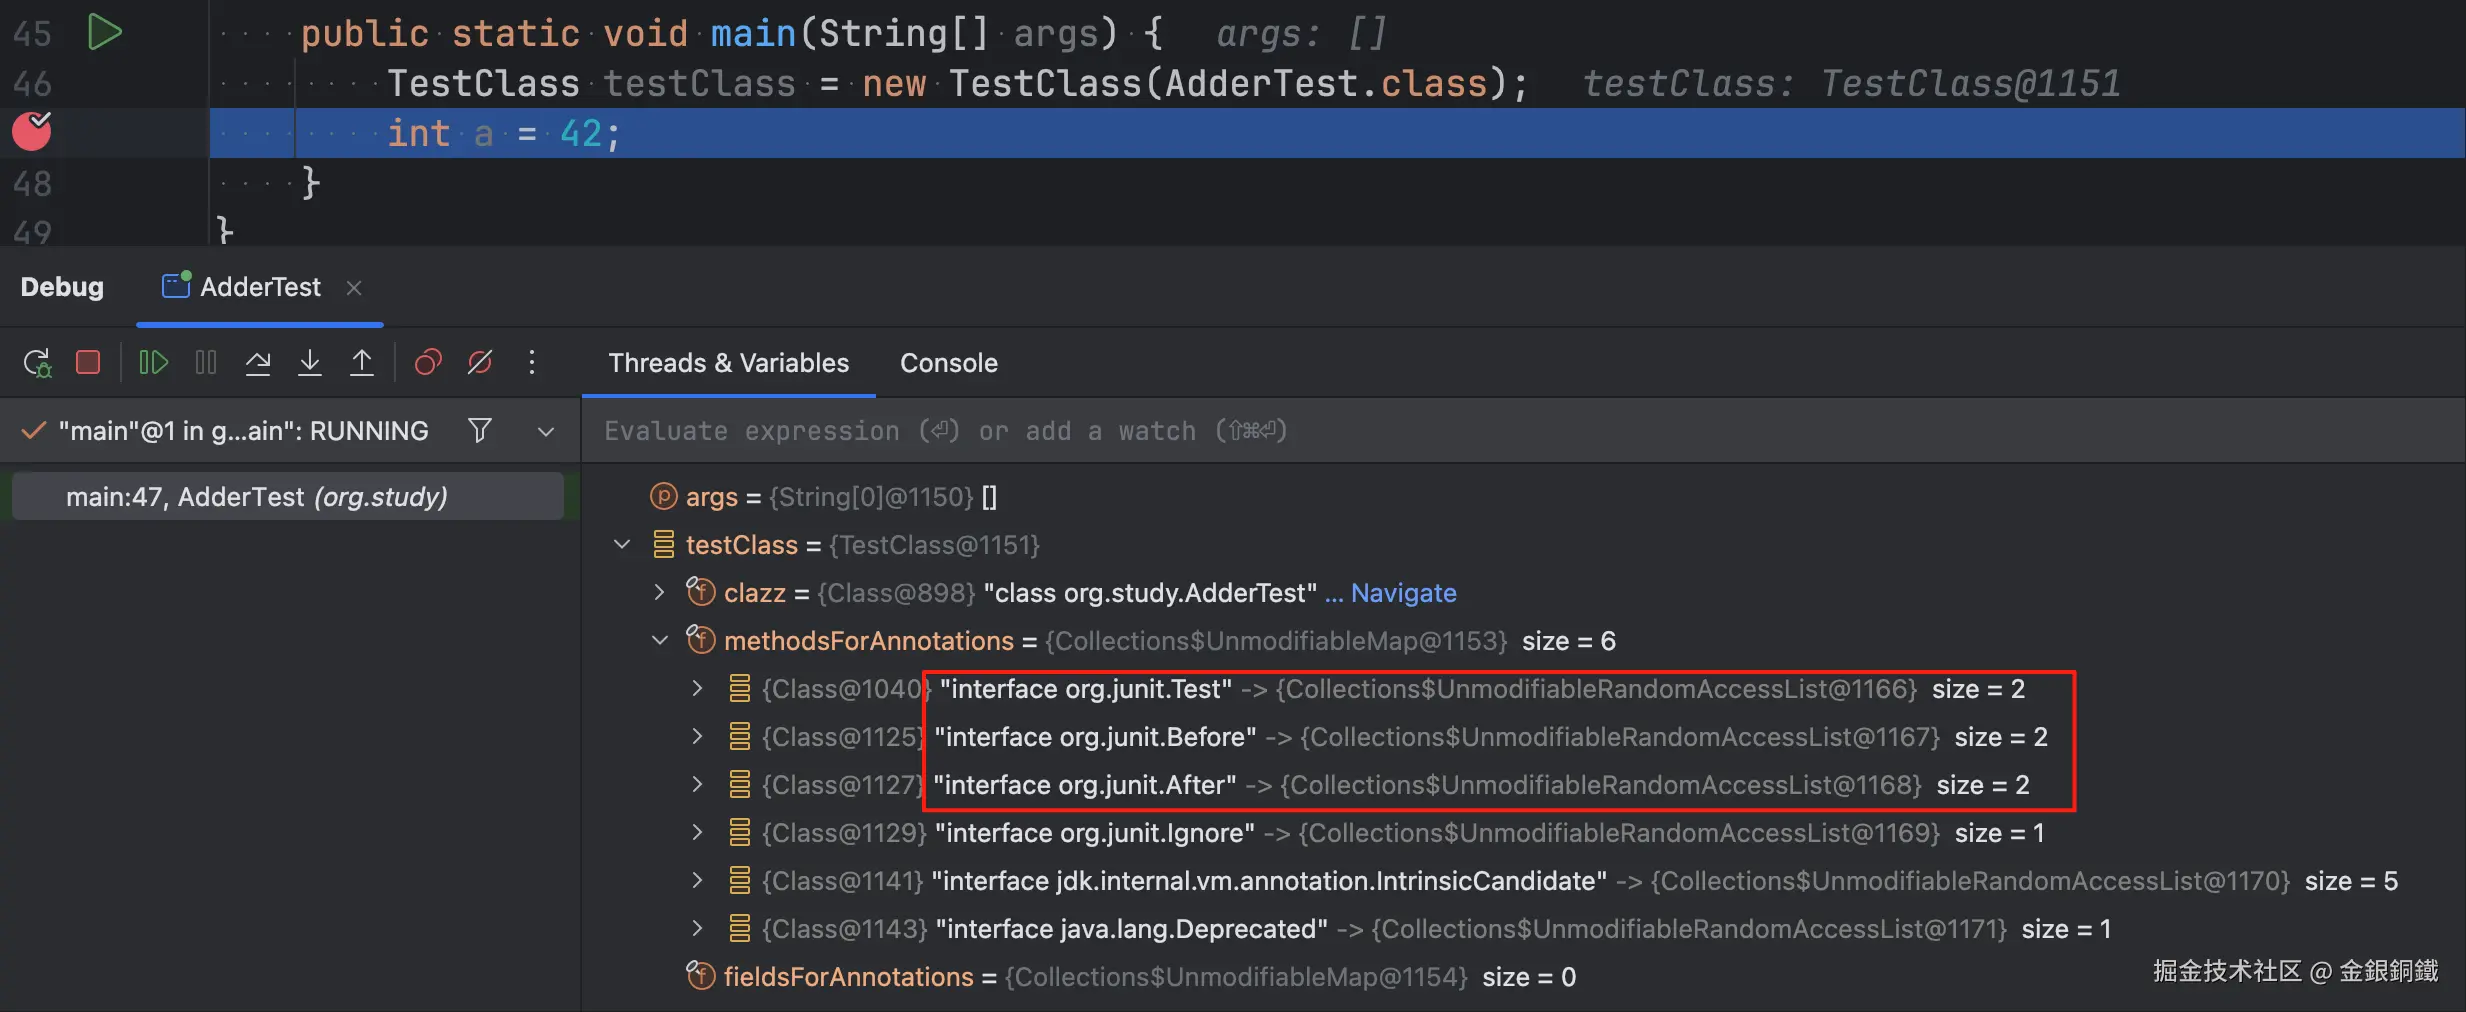Viewport: 2466px width, 1012px height.
Task: Stop the debug session
Action: tap(88, 362)
